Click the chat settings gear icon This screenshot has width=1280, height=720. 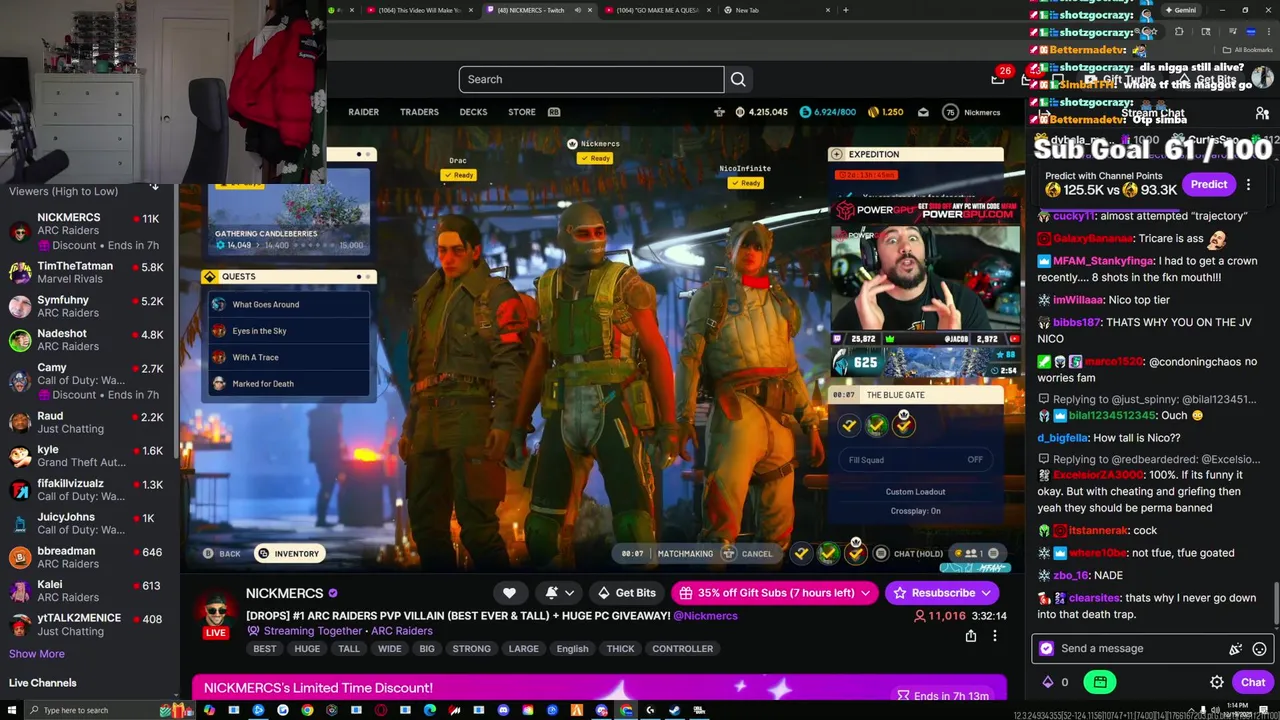(1217, 682)
